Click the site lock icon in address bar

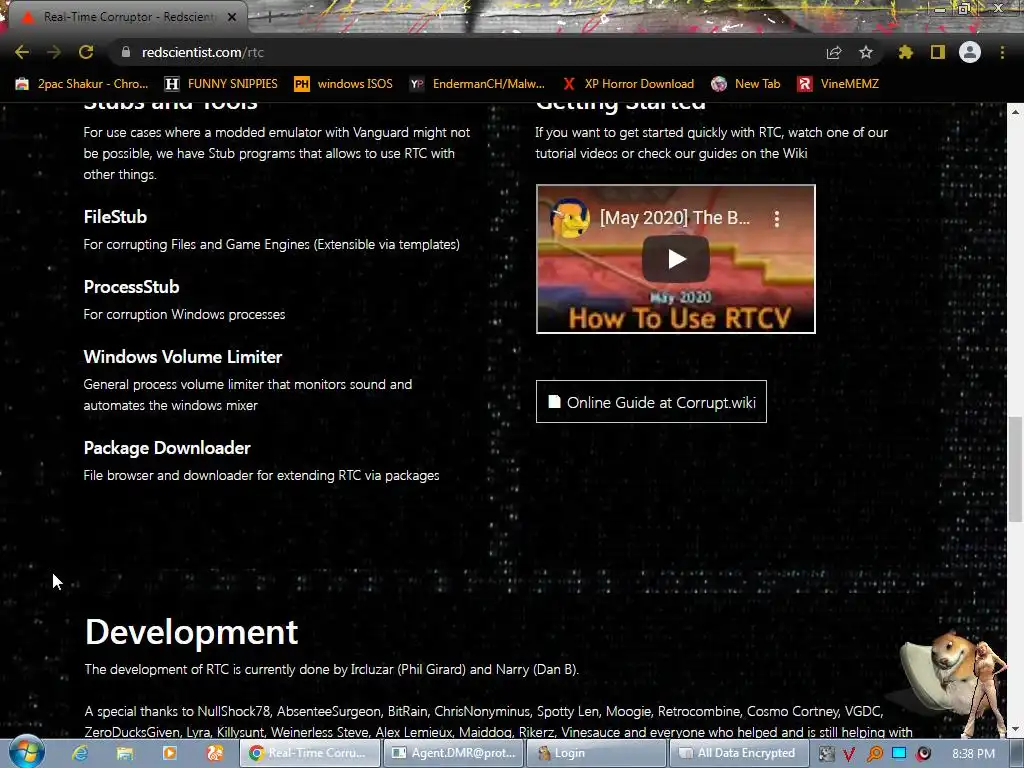coord(126,52)
